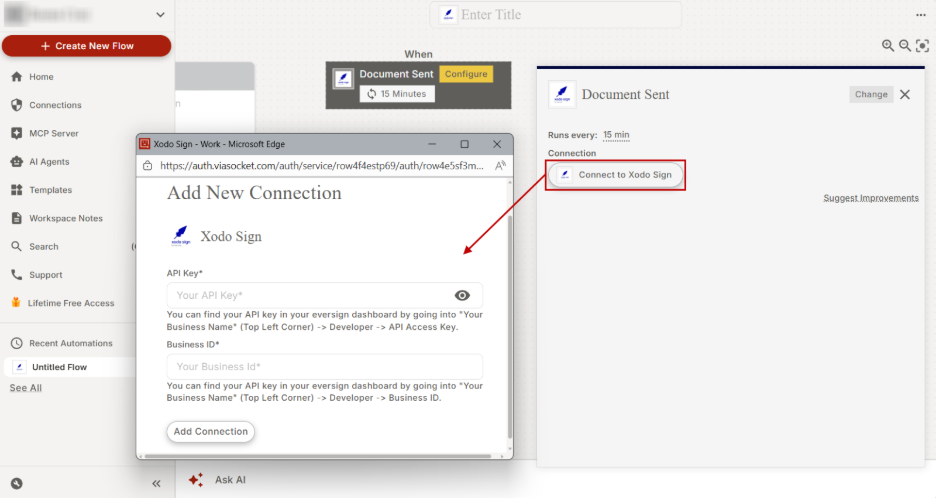Screen dimensions: 936x498
Task: Toggle API key visibility eye icon
Action: click(x=462, y=296)
